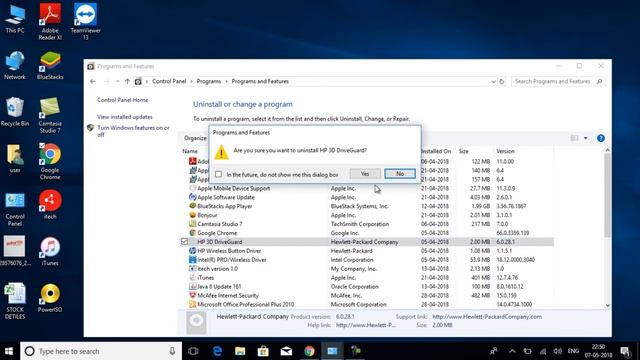The image size is (640, 360).
Task: Open Google Chrome desktop shortcut
Action: pos(50,161)
